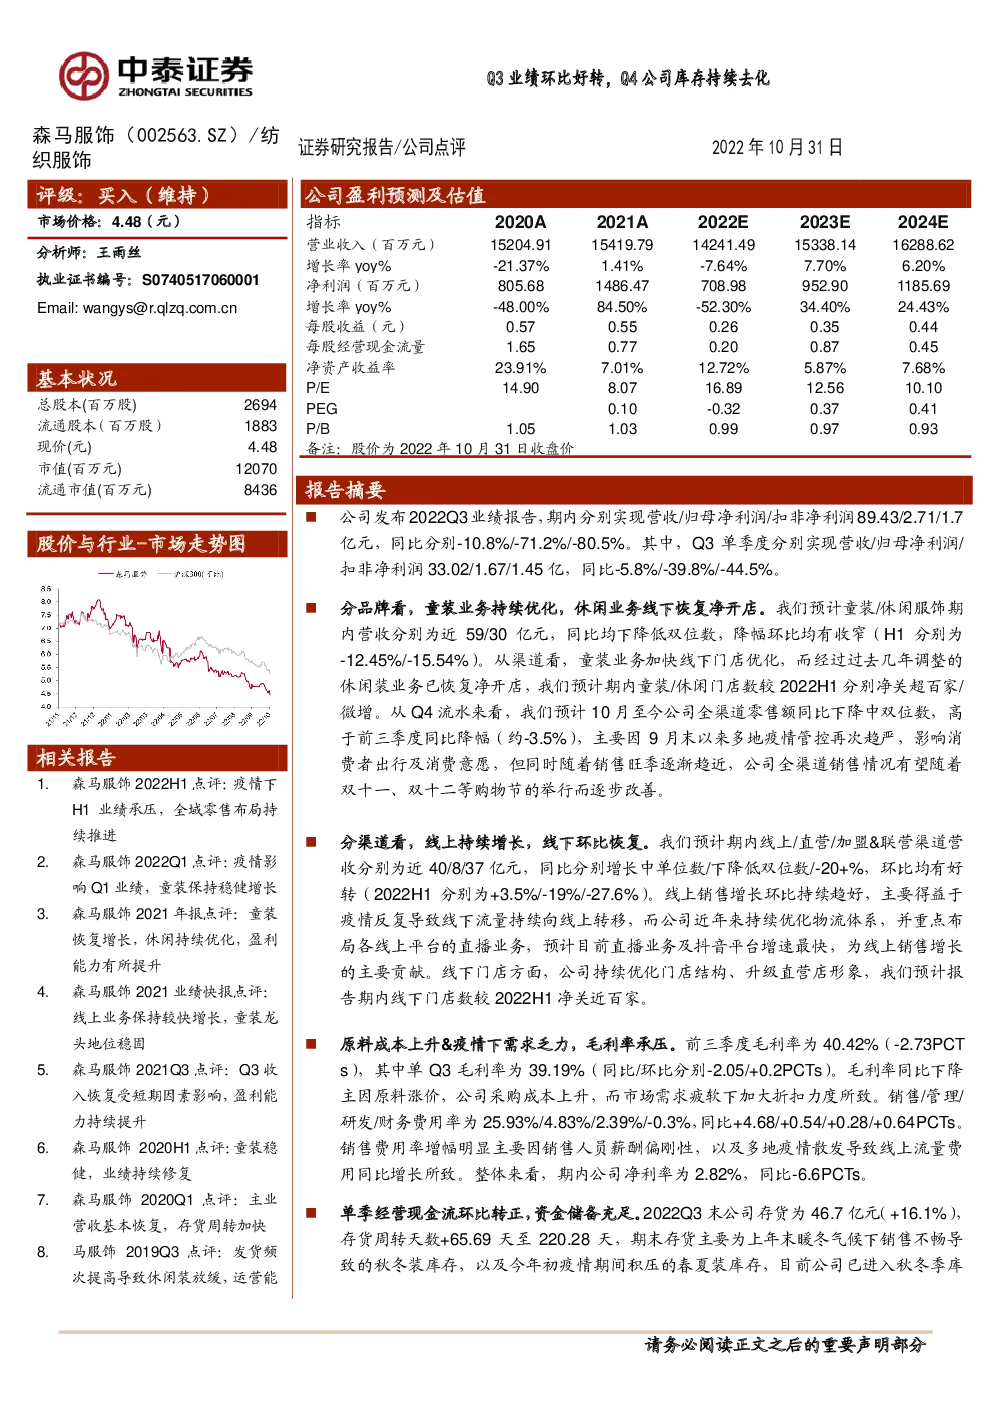Click the red bullet beside '原料成本上升' paragraph
The image size is (992, 1403).
pos(311,1044)
